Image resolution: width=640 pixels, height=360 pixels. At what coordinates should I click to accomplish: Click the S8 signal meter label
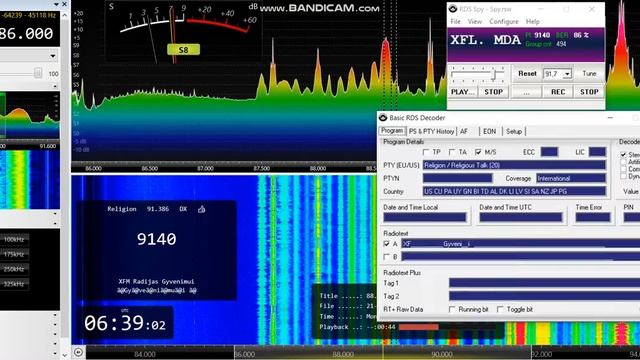click(x=183, y=50)
